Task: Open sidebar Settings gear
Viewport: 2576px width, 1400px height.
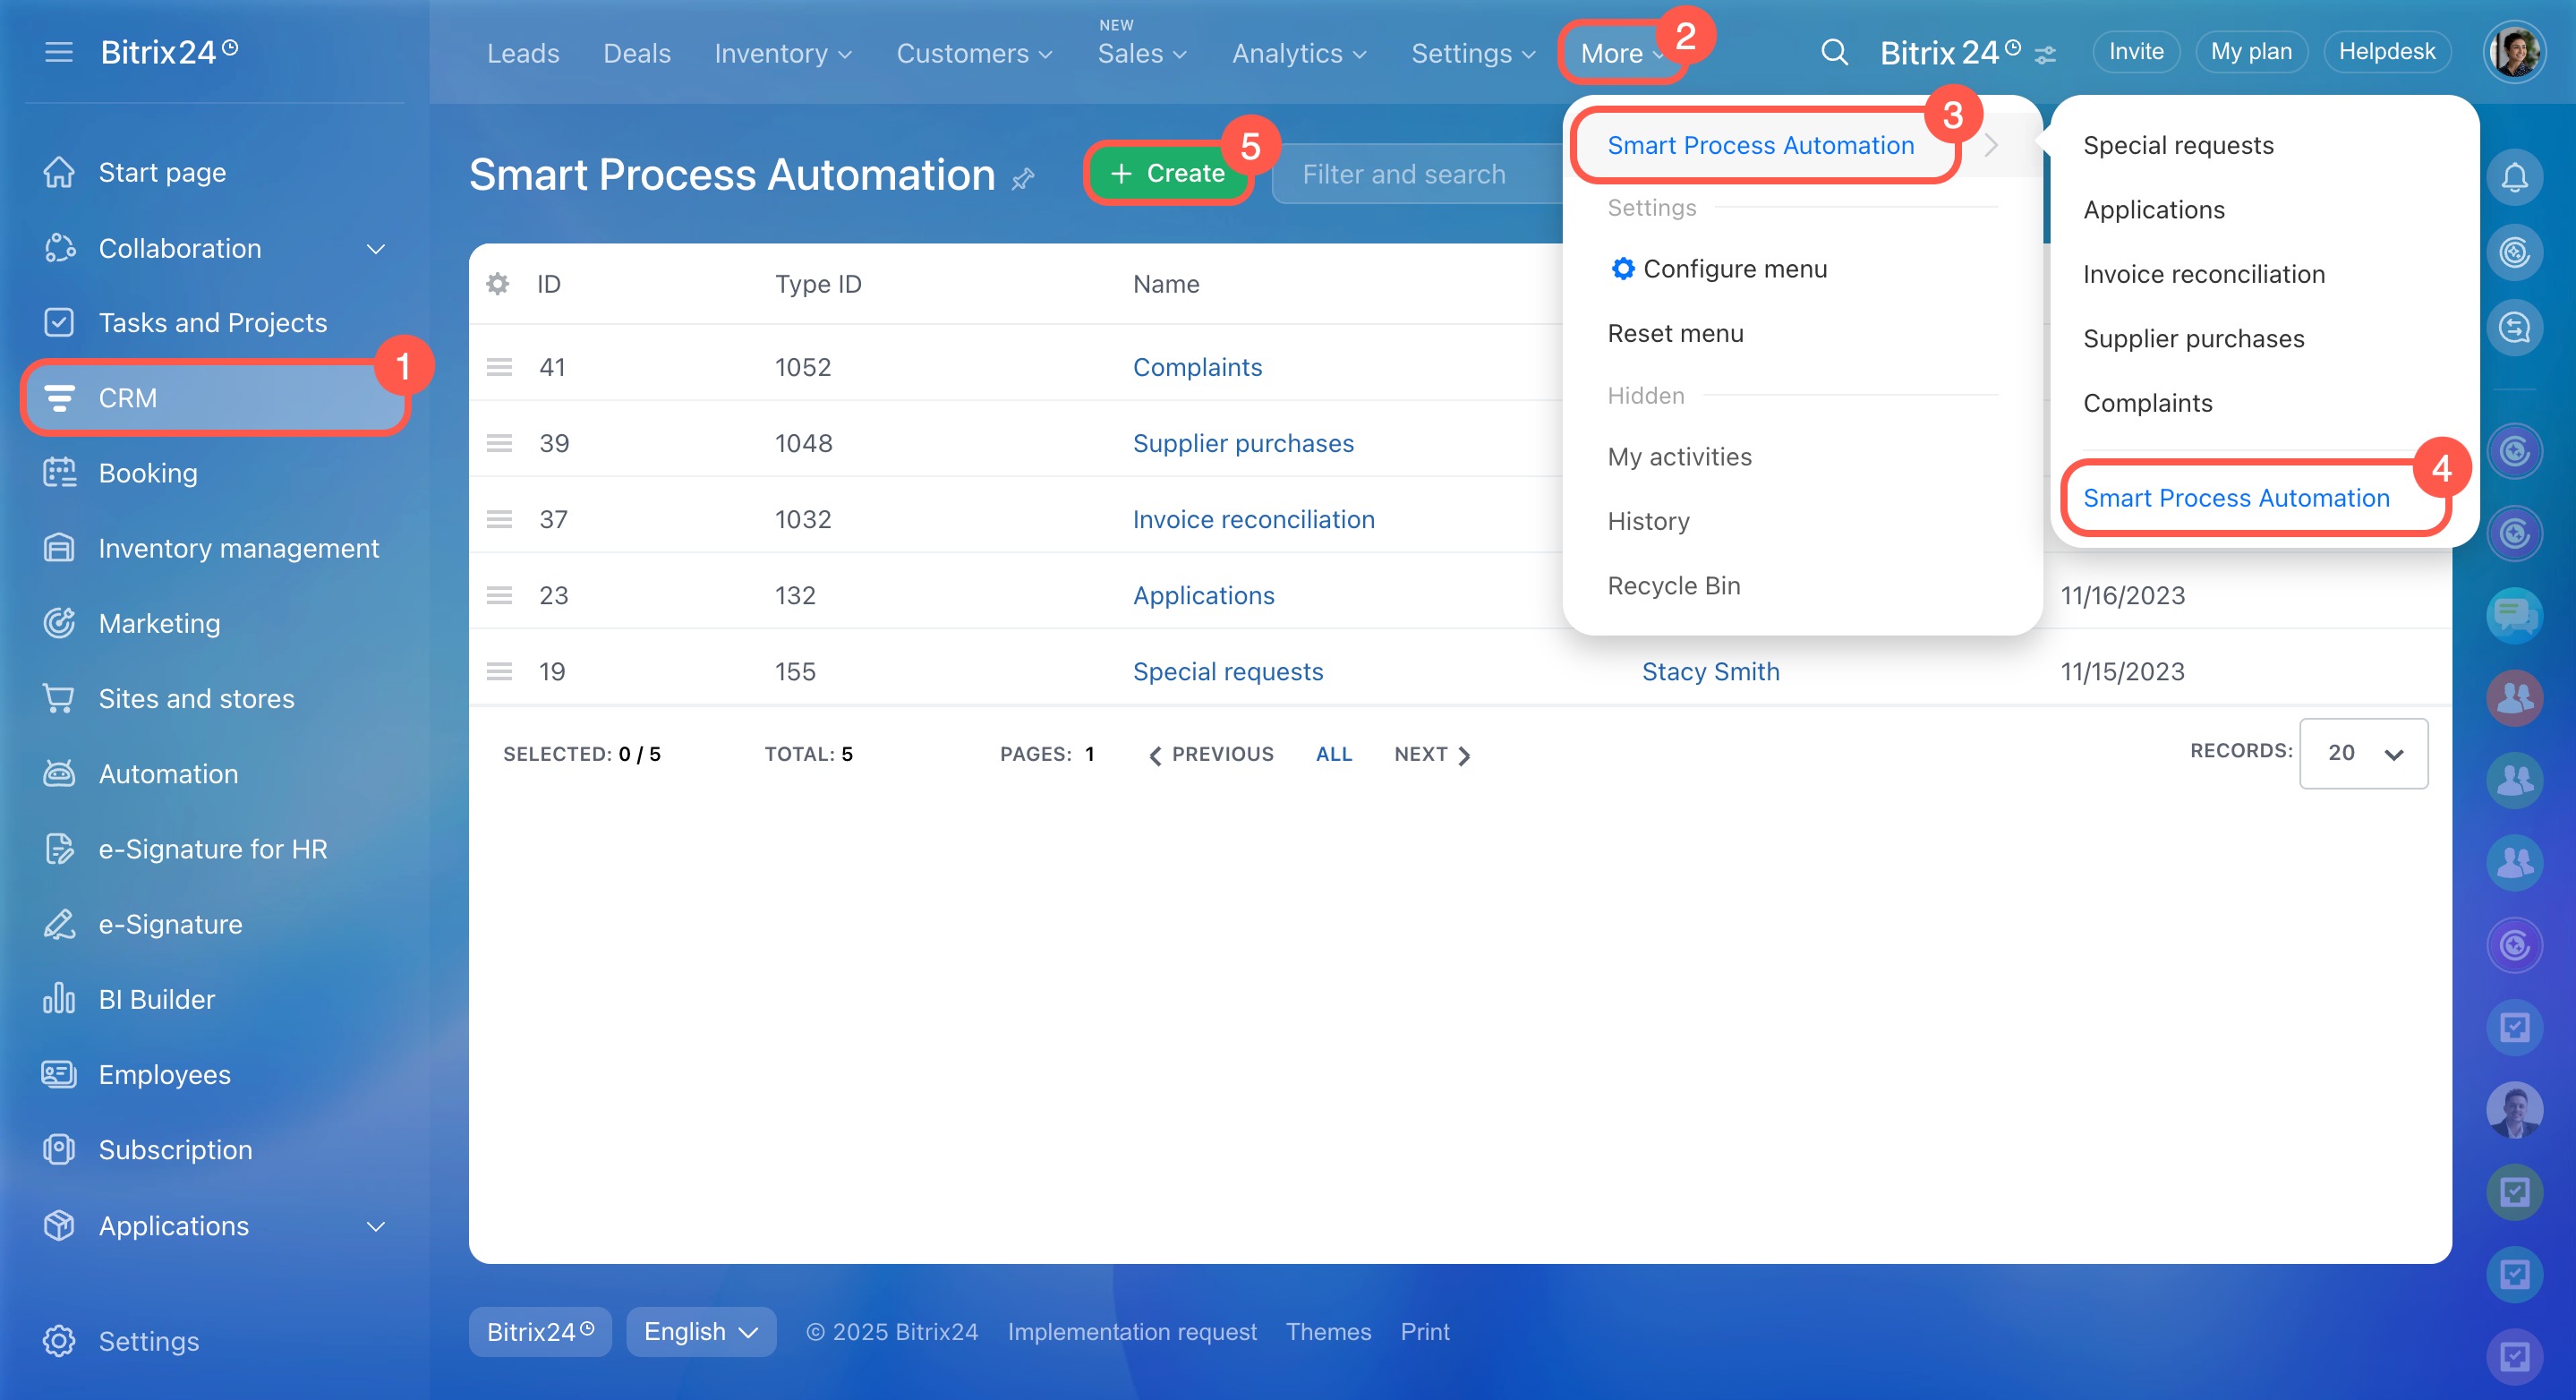Action: coord(59,1341)
